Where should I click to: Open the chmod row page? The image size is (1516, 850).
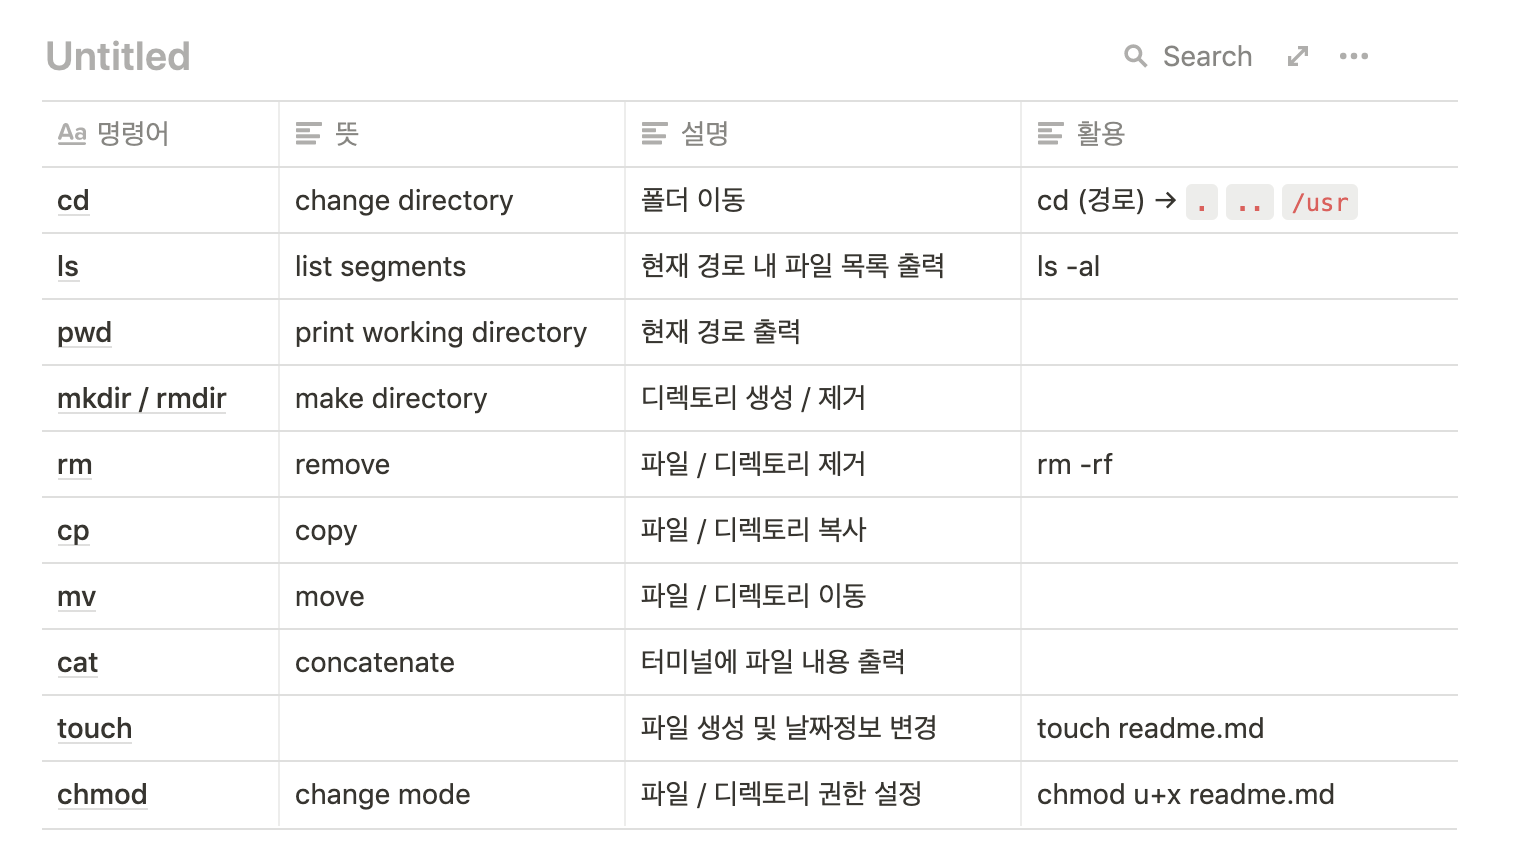(x=102, y=795)
